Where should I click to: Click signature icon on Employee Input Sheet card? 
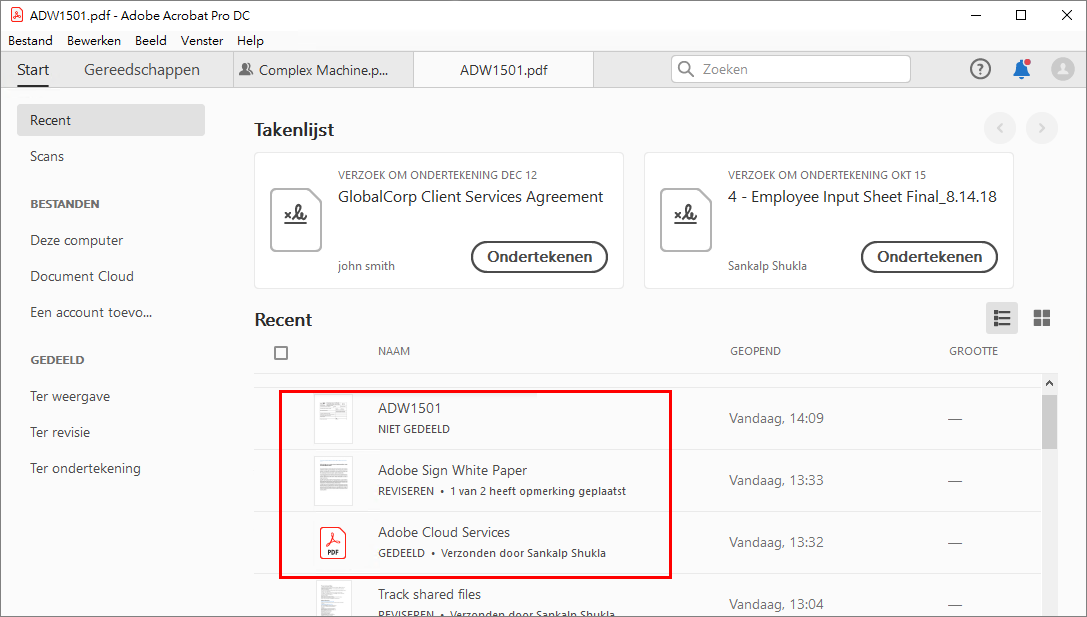pos(686,220)
